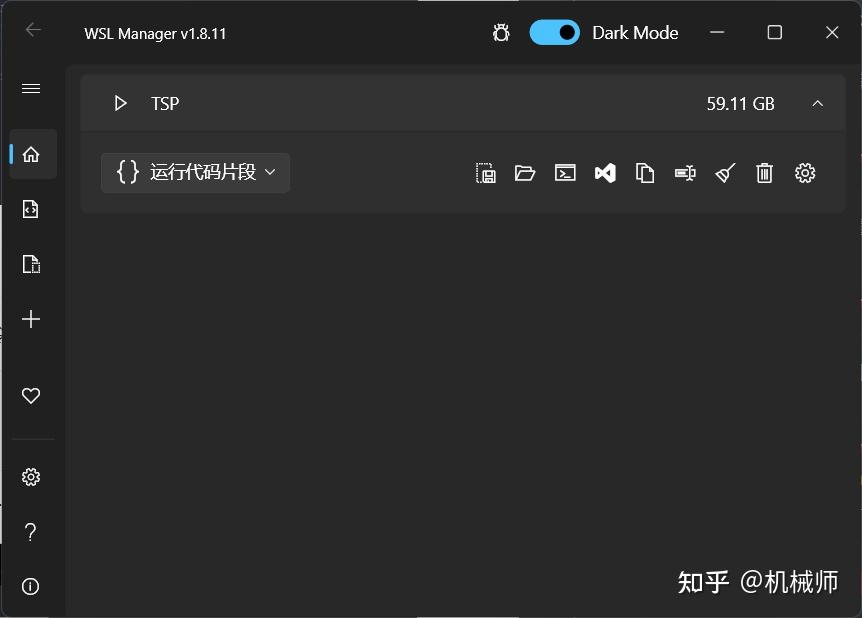This screenshot has width=862, height=618.
Task: Duplicate the TSP distribution
Action: [x=645, y=173]
